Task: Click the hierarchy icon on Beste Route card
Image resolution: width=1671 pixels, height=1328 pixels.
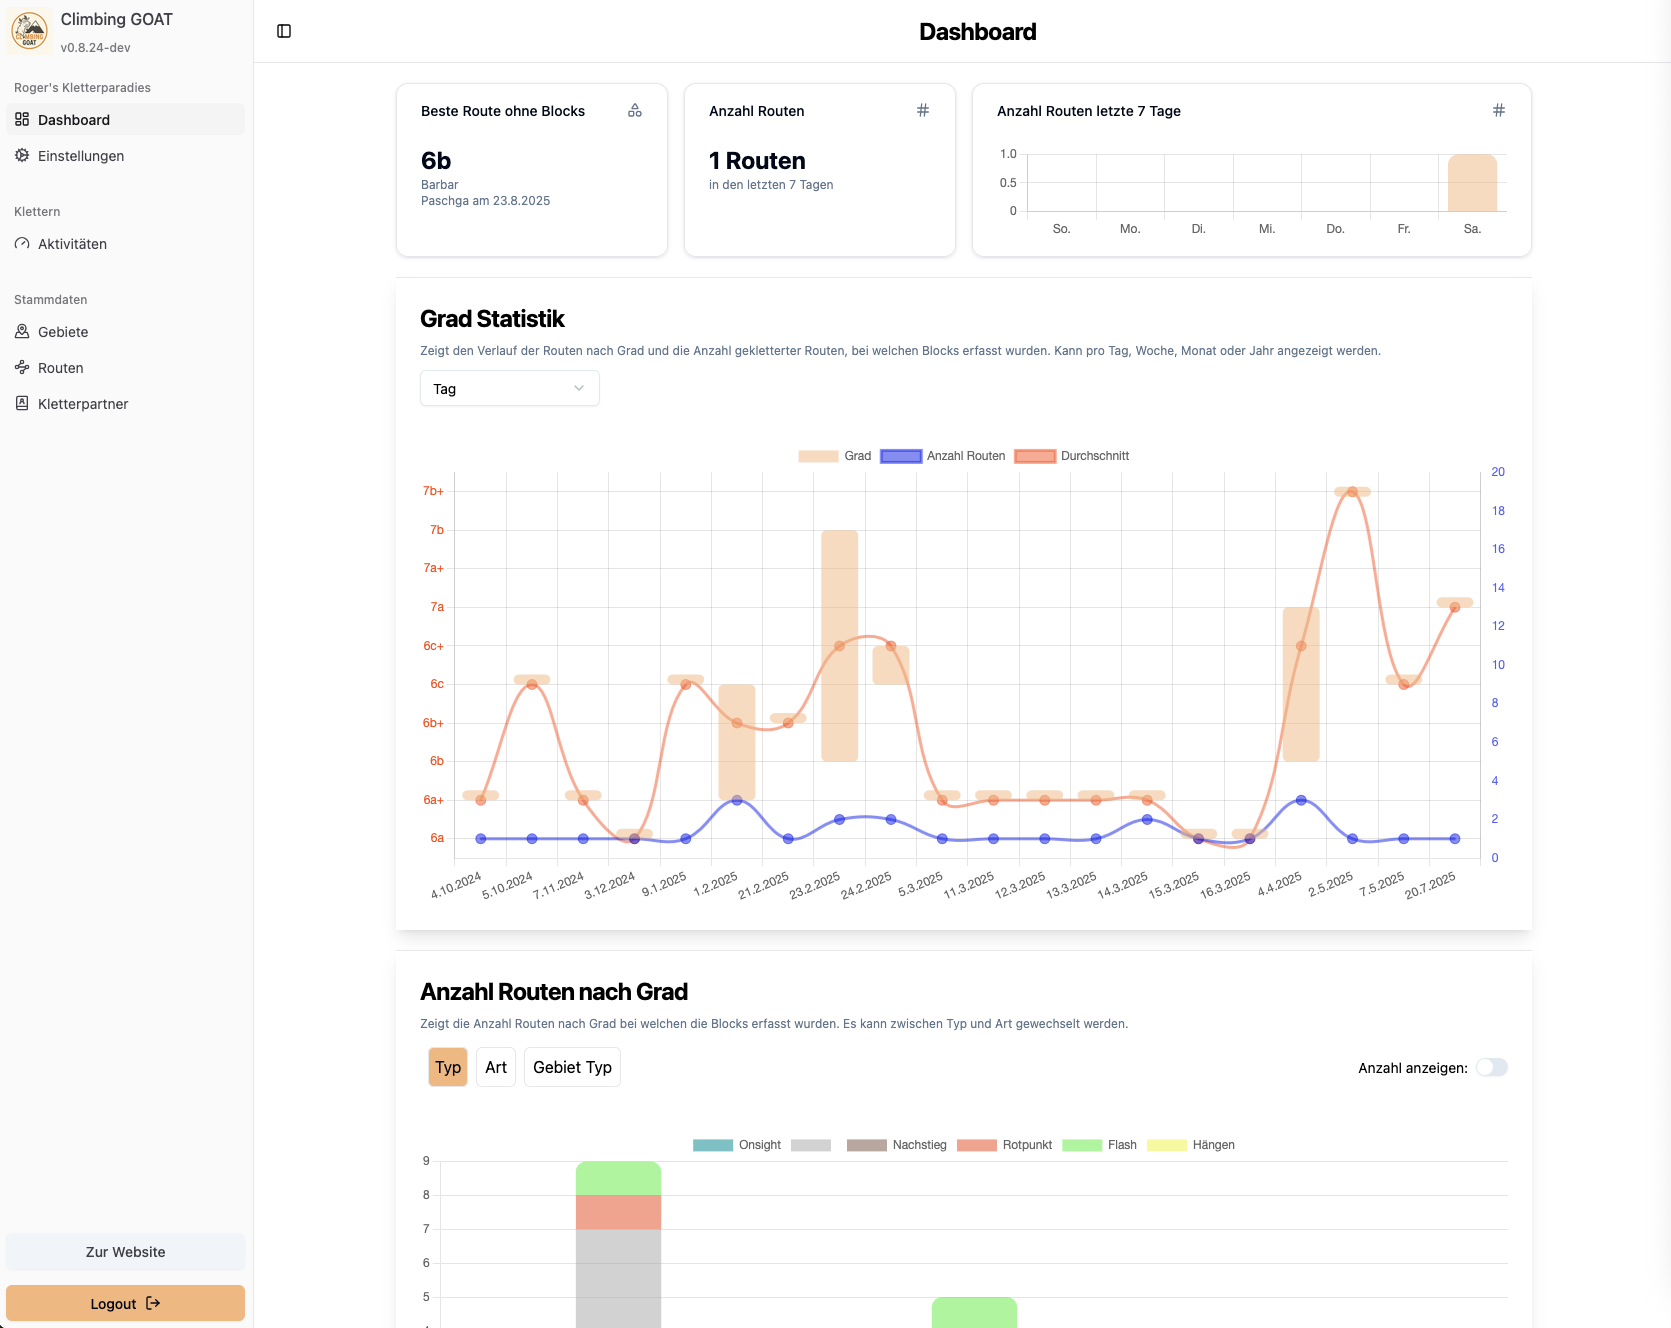Action: pyautogui.click(x=635, y=111)
